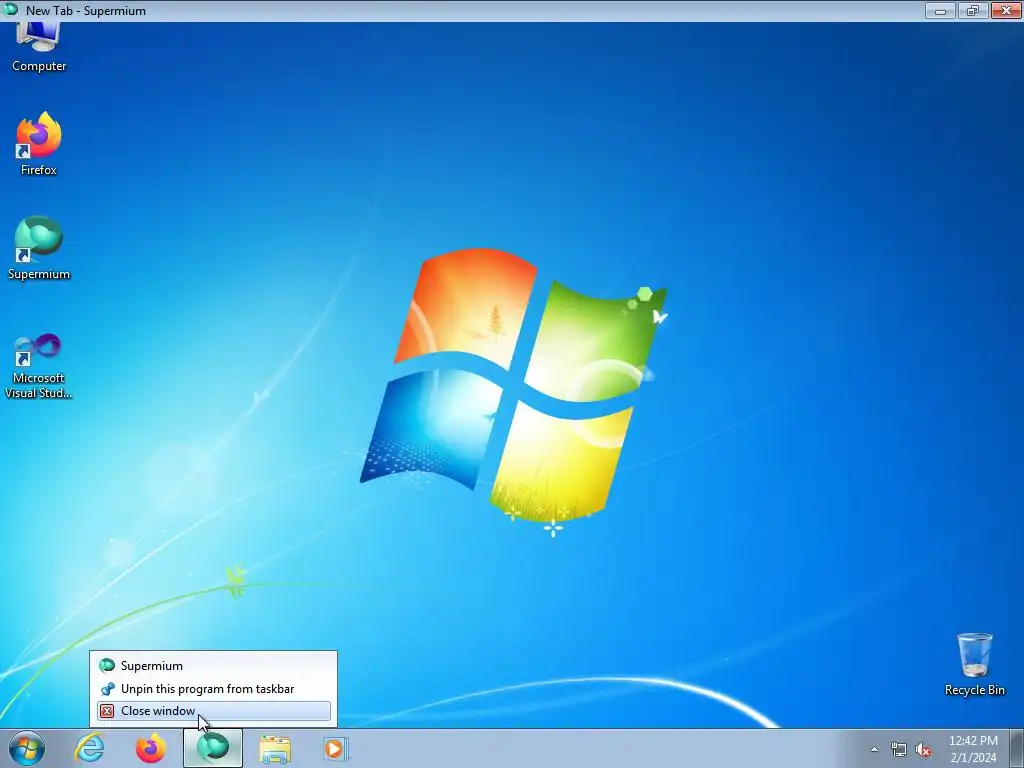Choose Supermium in the jump list
The width and height of the screenshot is (1024, 768).
[x=214, y=665]
